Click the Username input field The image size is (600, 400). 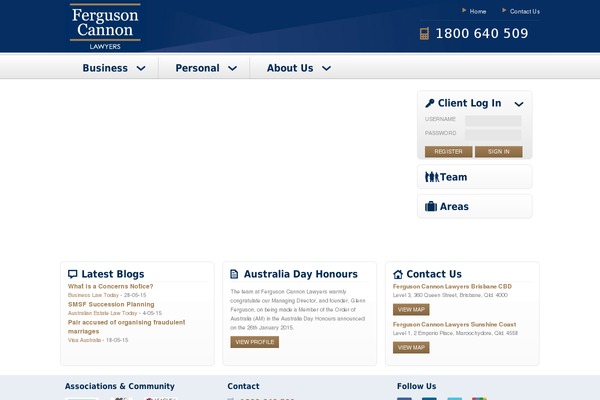click(493, 121)
